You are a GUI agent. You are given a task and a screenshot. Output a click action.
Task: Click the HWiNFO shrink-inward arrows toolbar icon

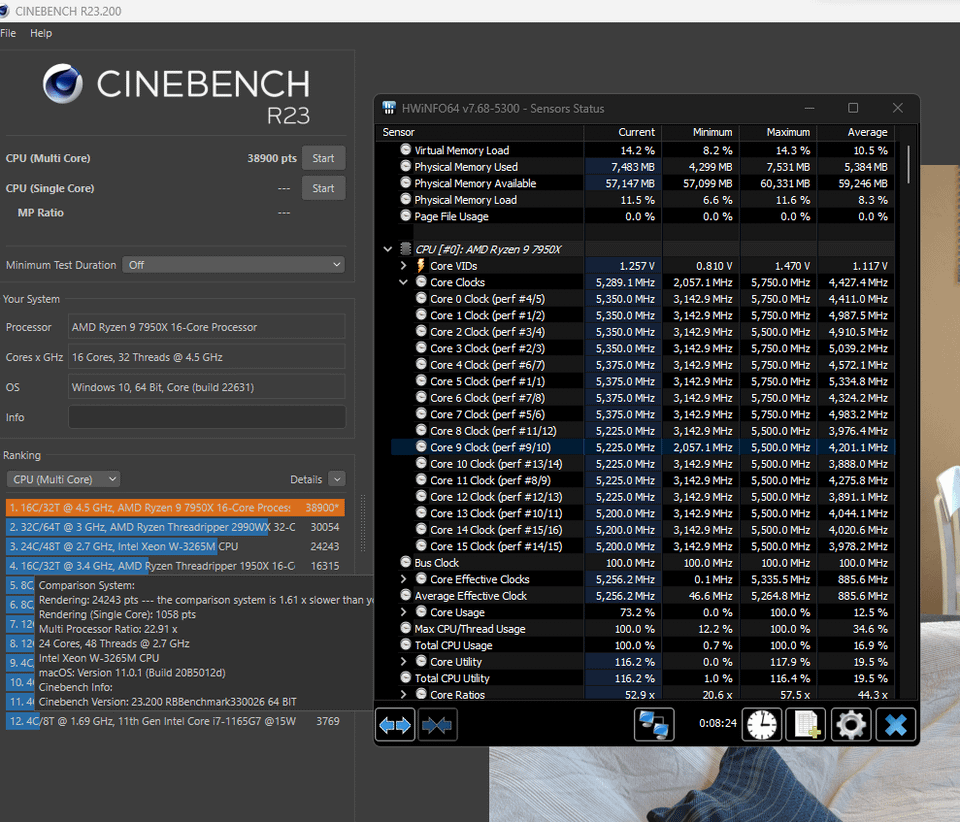tap(437, 725)
